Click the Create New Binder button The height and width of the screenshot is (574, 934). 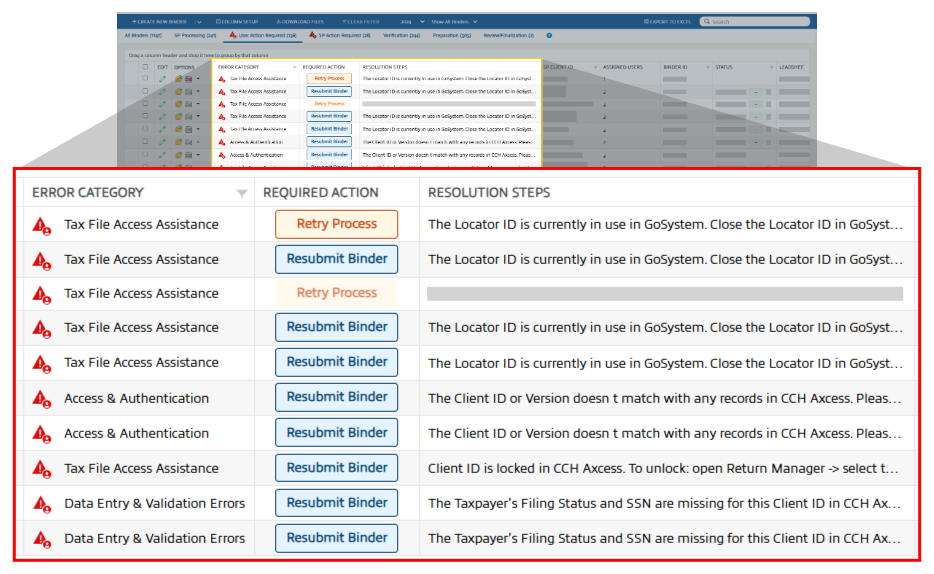pyautogui.click(x=159, y=21)
